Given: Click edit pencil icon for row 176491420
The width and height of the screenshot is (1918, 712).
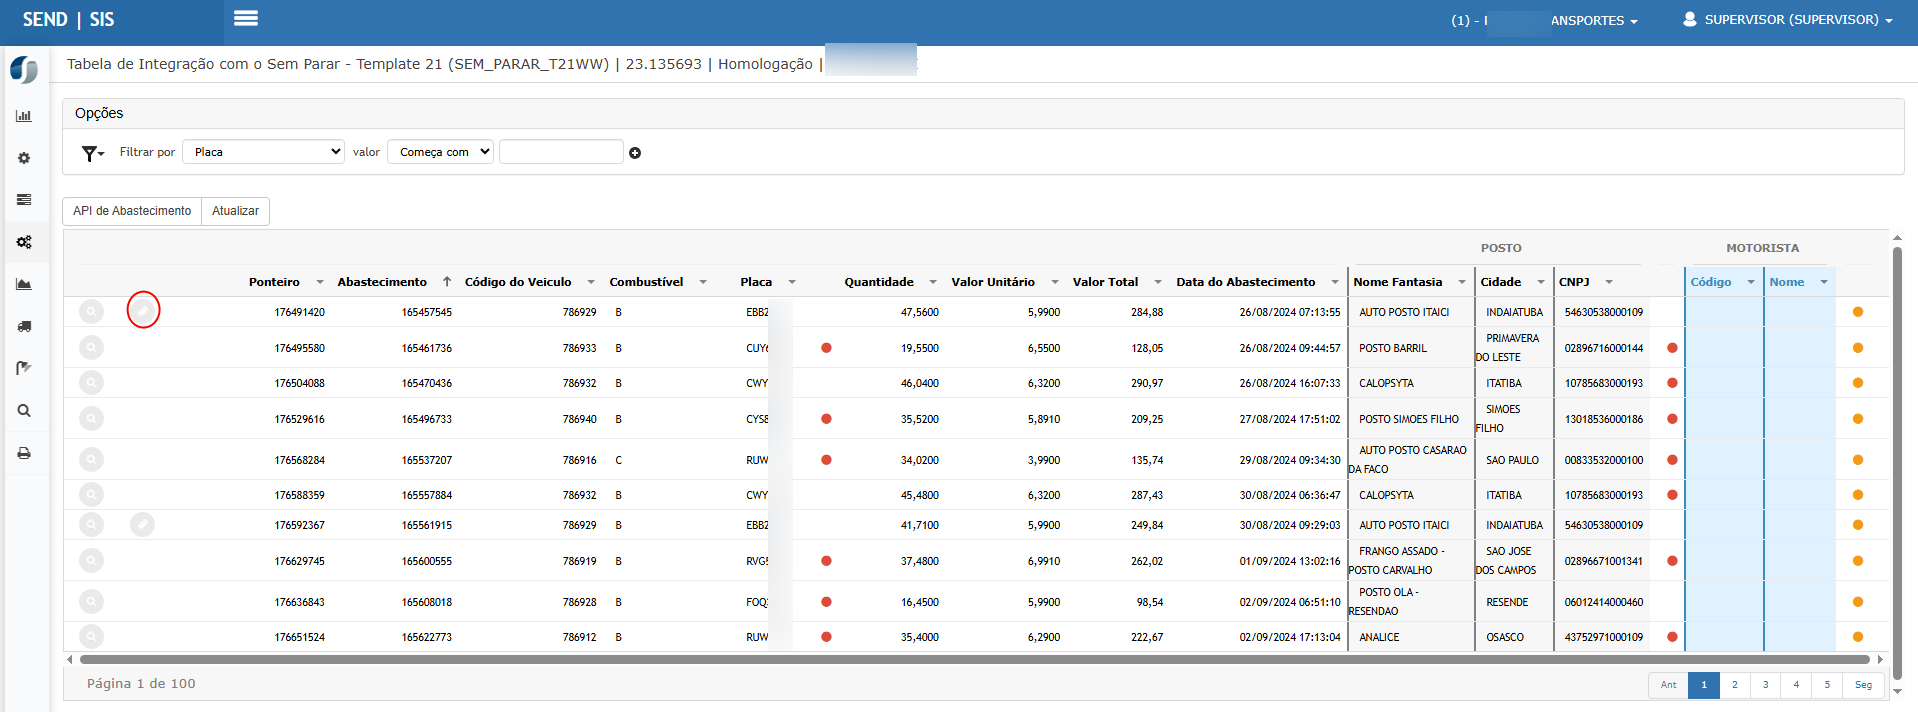Looking at the screenshot, I should pos(143,311).
